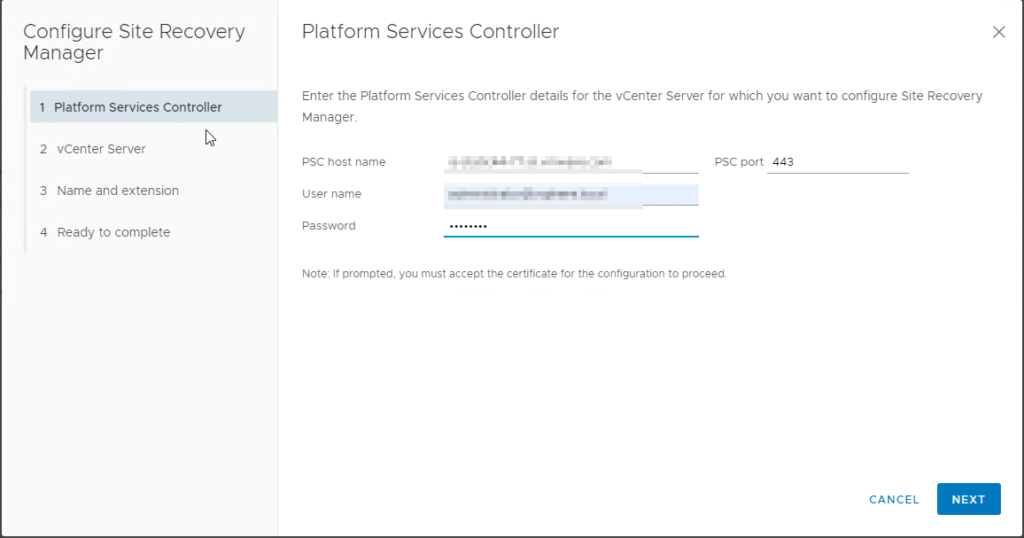Open the Name and extension step
This screenshot has height=538, width=1024.
point(117,191)
